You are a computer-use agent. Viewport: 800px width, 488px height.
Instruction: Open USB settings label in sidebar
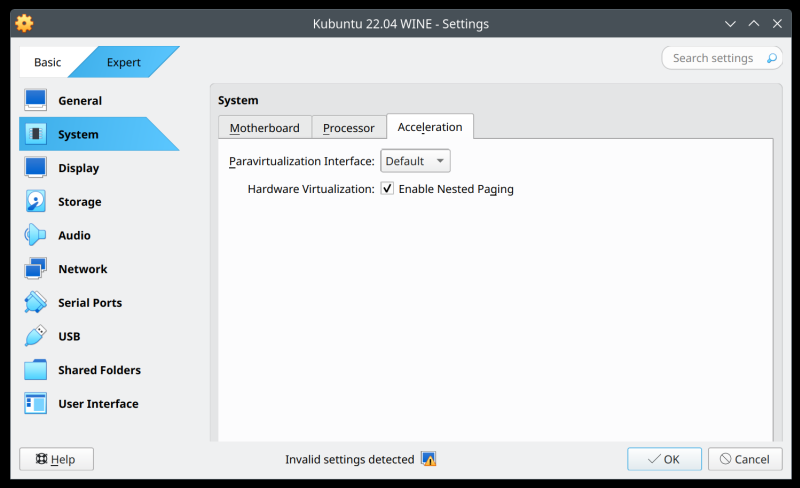pos(69,336)
